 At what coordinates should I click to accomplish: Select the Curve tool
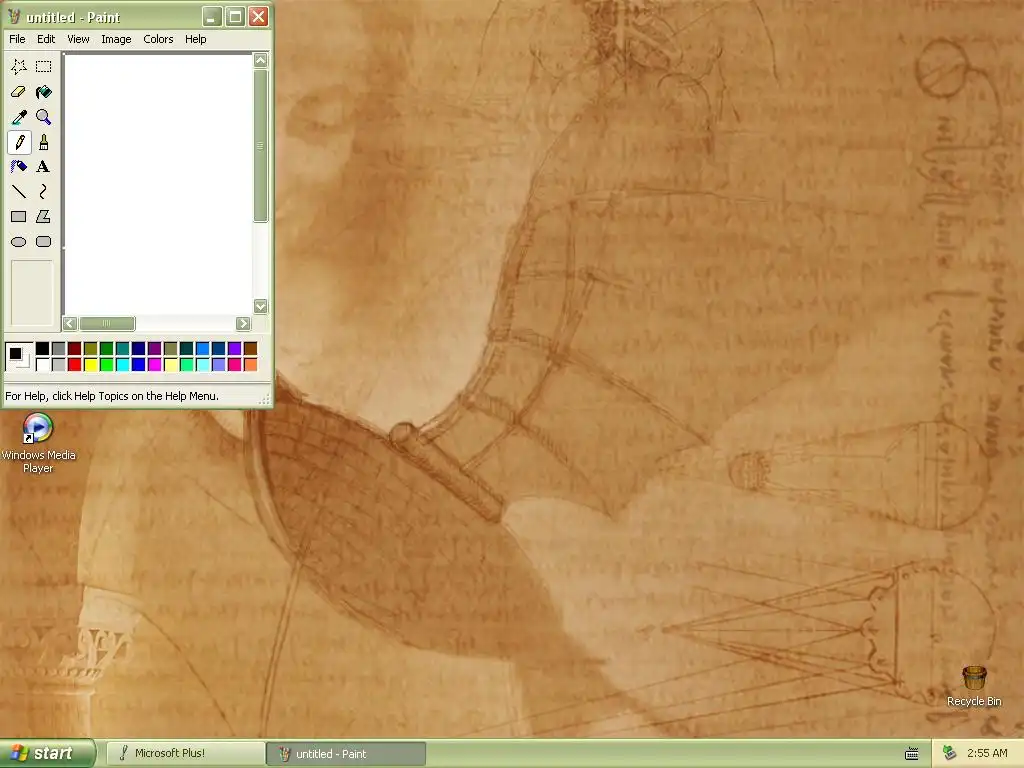(44, 191)
